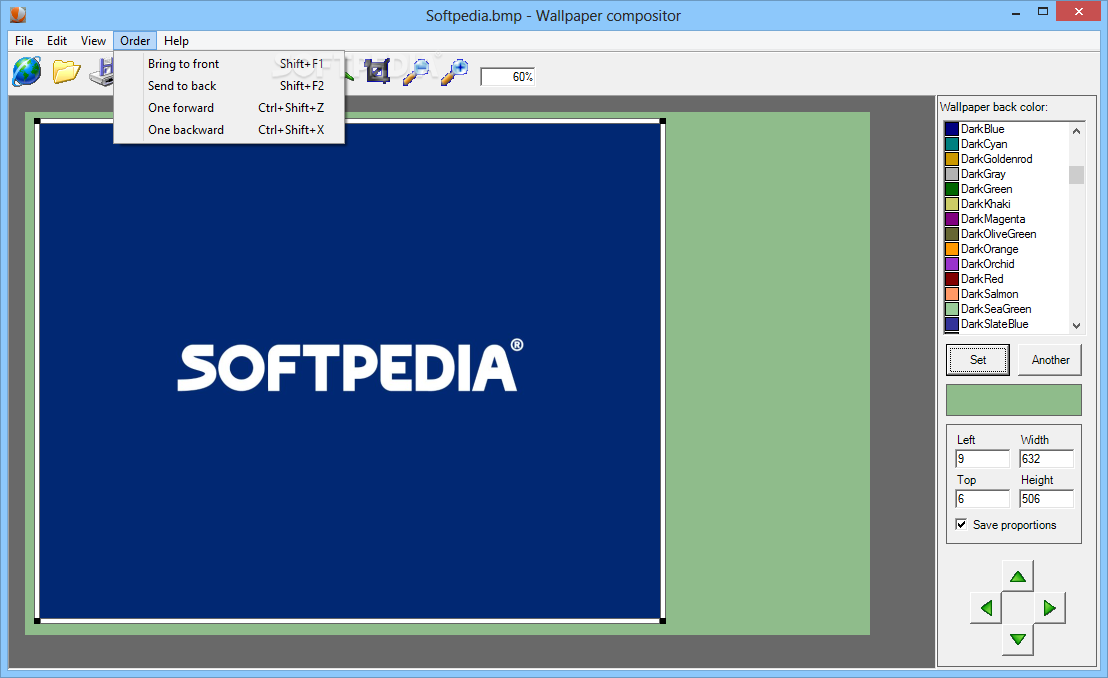Viewport: 1108px width, 678px height.
Task: Click bottom-right resize handle of image
Action: click(663, 621)
